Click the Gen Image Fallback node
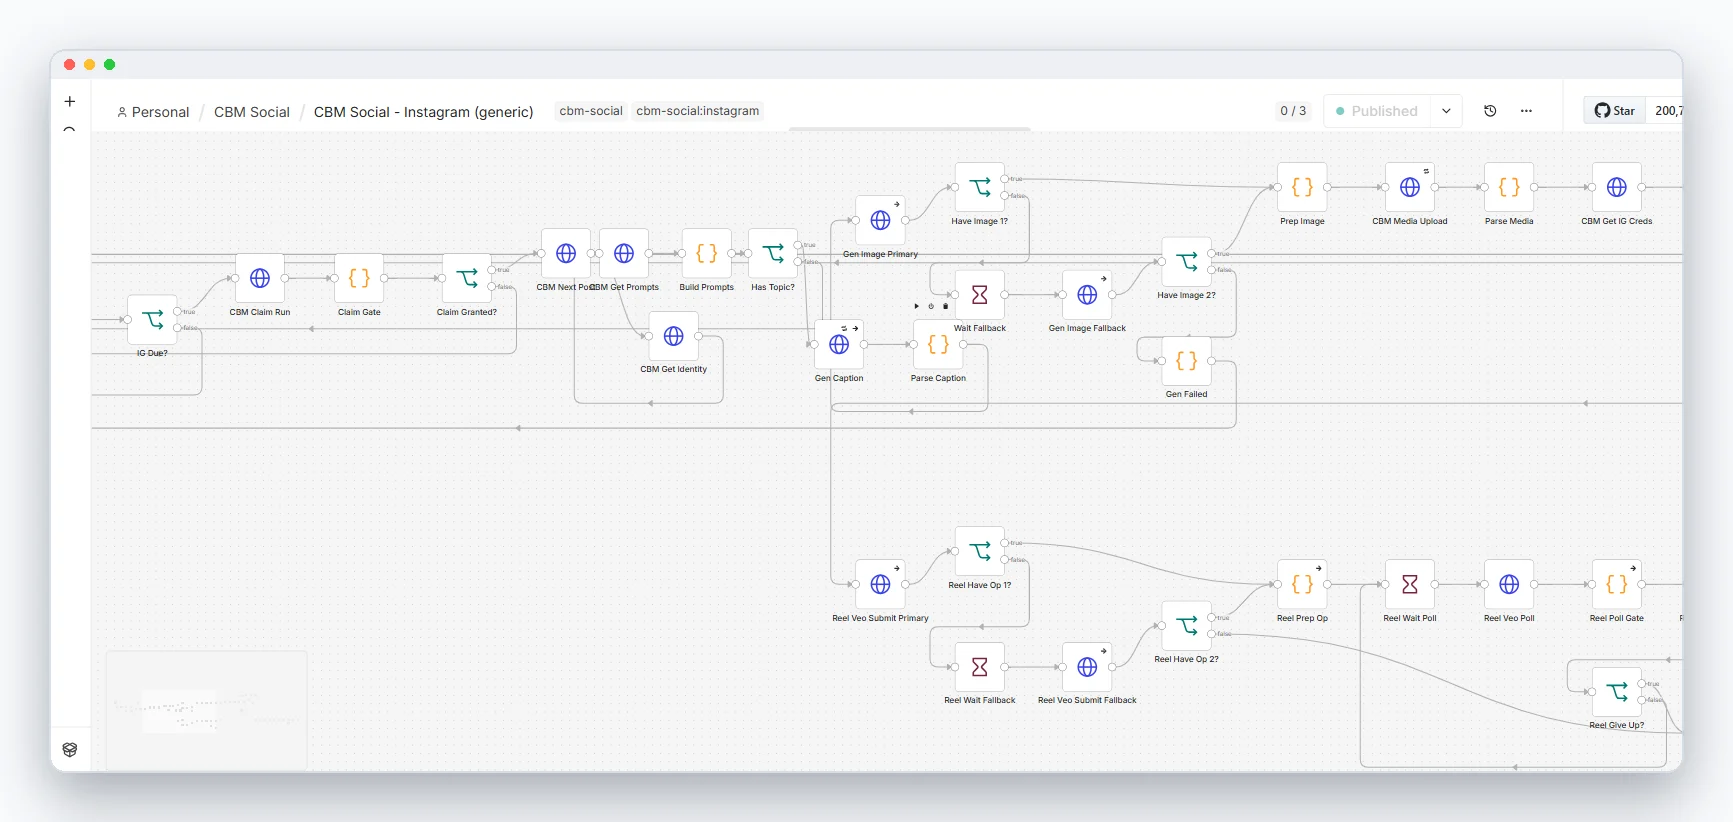Image resolution: width=1733 pixels, height=822 pixels. pyautogui.click(x=1087, y=295)
